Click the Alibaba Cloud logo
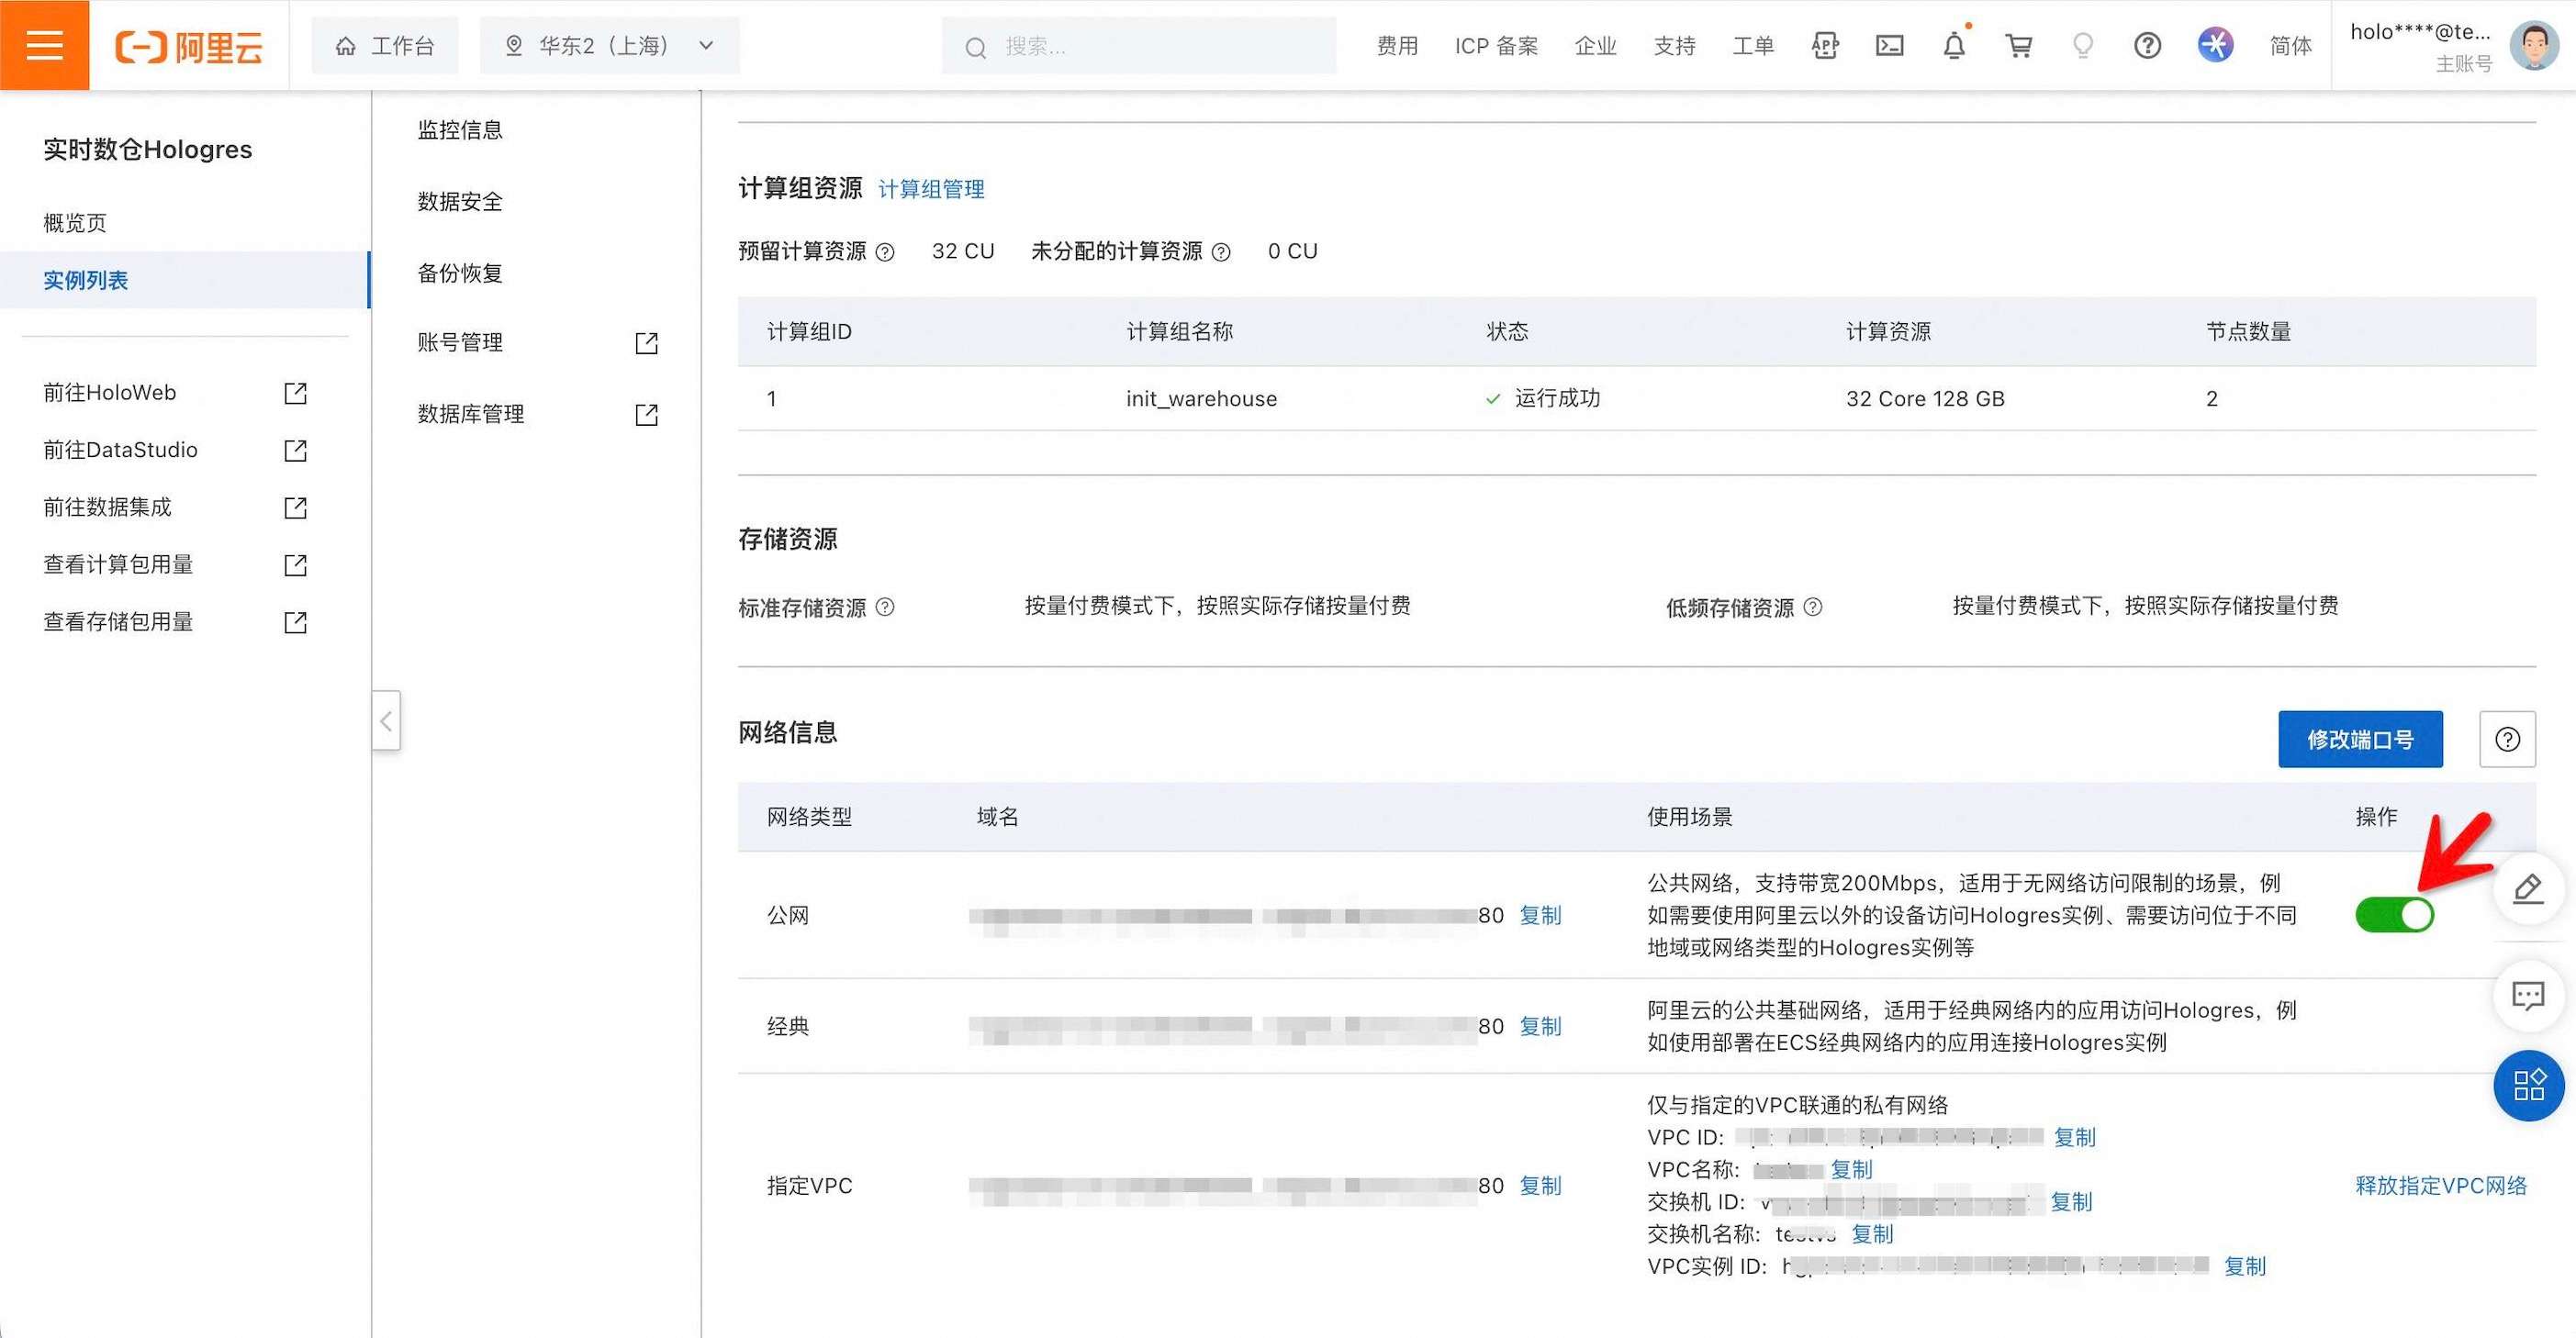Image resolution: width=2576 pixels, height=1338 pixels. pyautogui.click(x=189, y=46)
